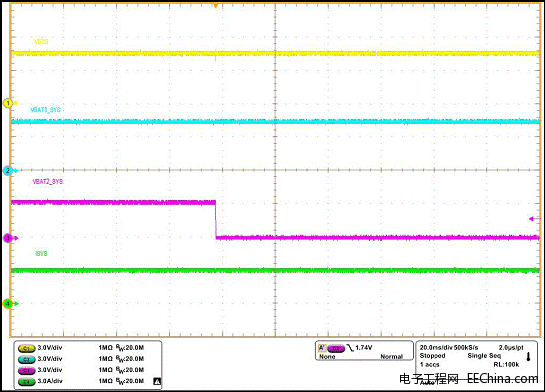545x392 pixels.
Task: Click the yellow C1 channel badge
Action: click(x=26, y=348)
